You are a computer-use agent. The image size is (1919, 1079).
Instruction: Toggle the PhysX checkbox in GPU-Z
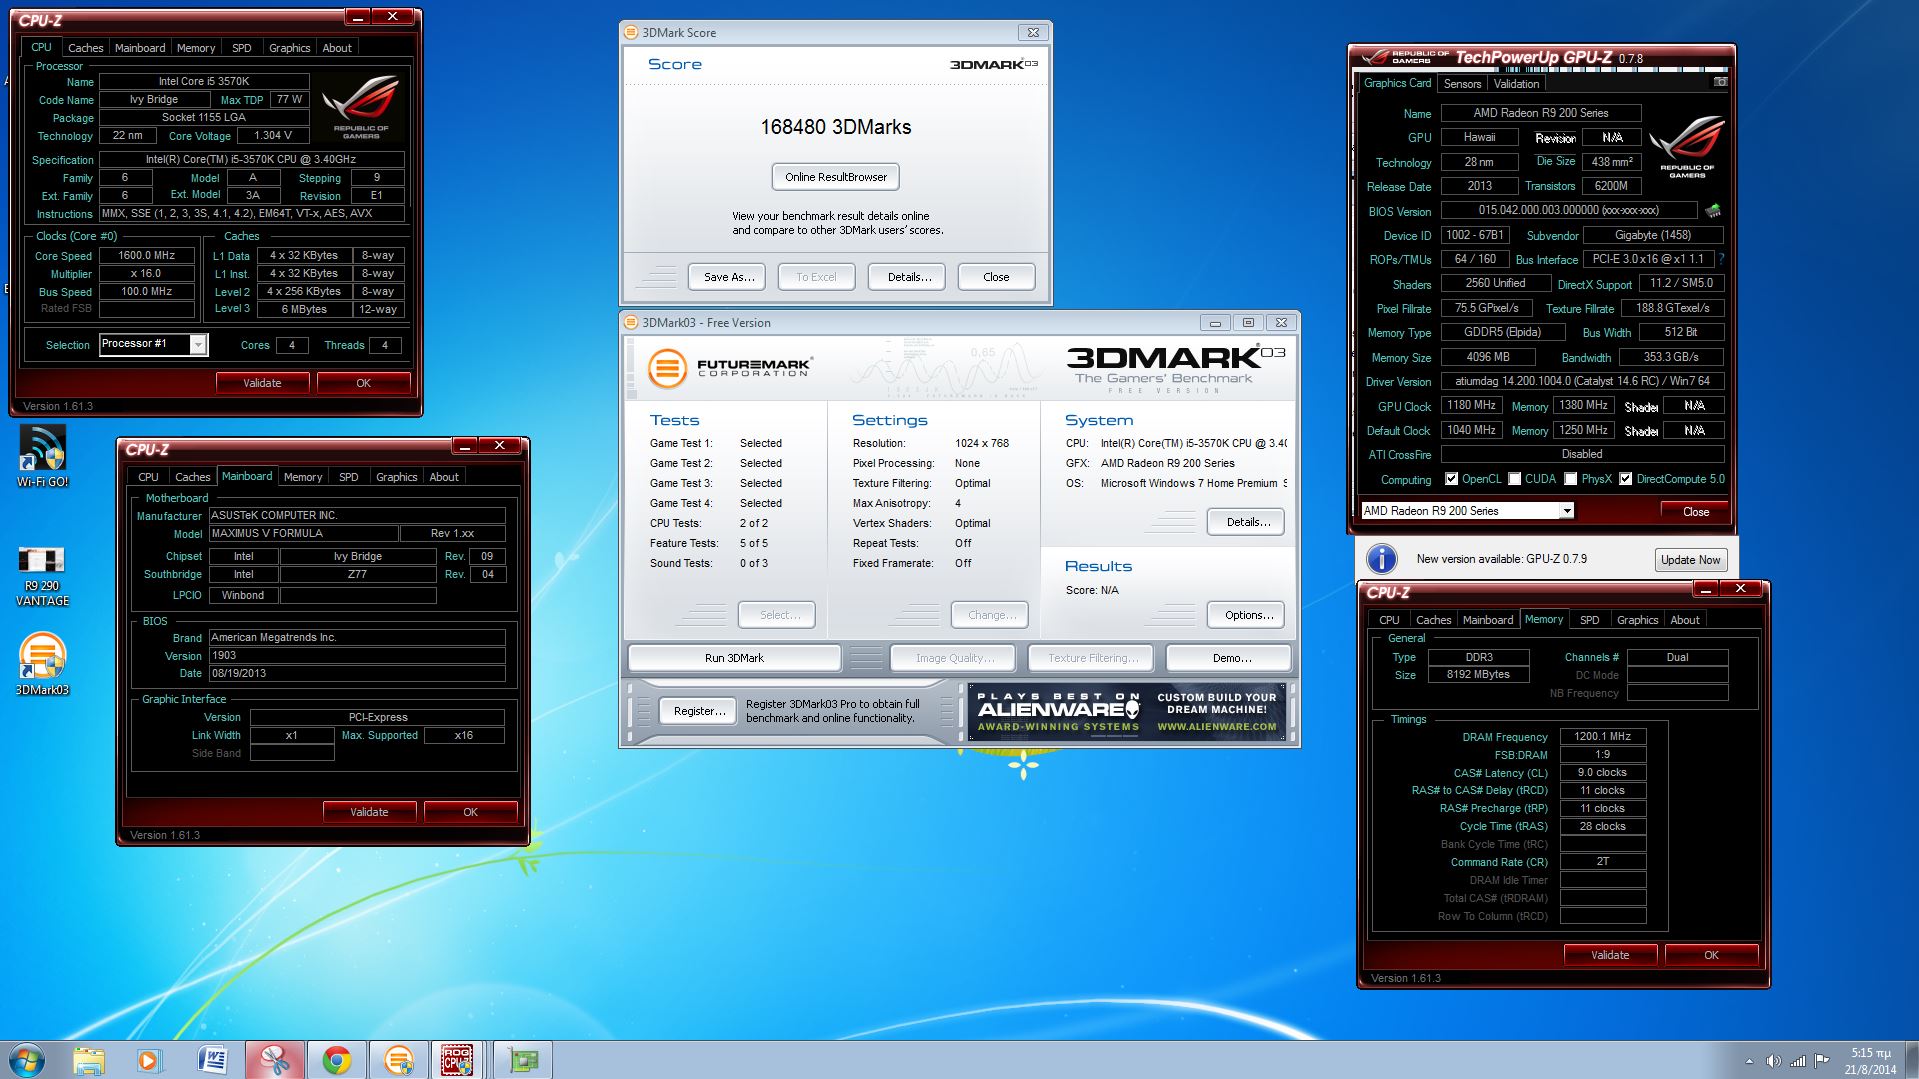click(x=1570, y=479)
